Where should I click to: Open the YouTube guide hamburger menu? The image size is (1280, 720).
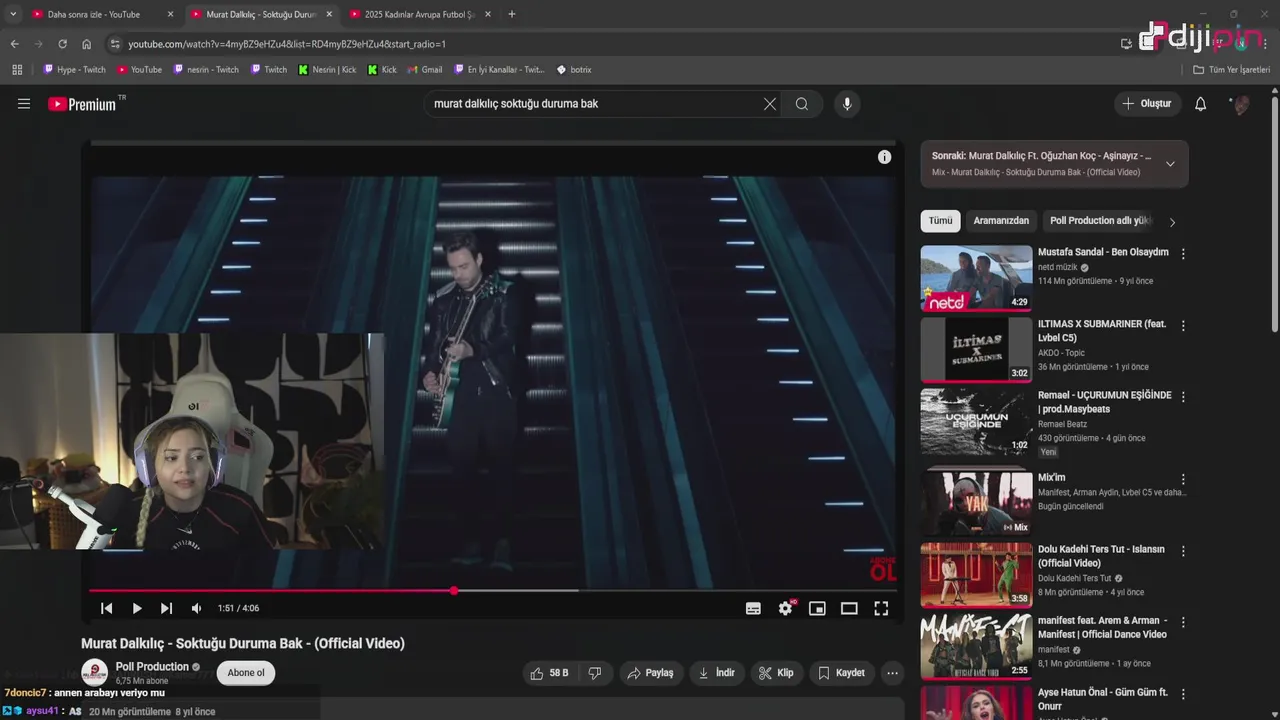click(x=24, y=104)
